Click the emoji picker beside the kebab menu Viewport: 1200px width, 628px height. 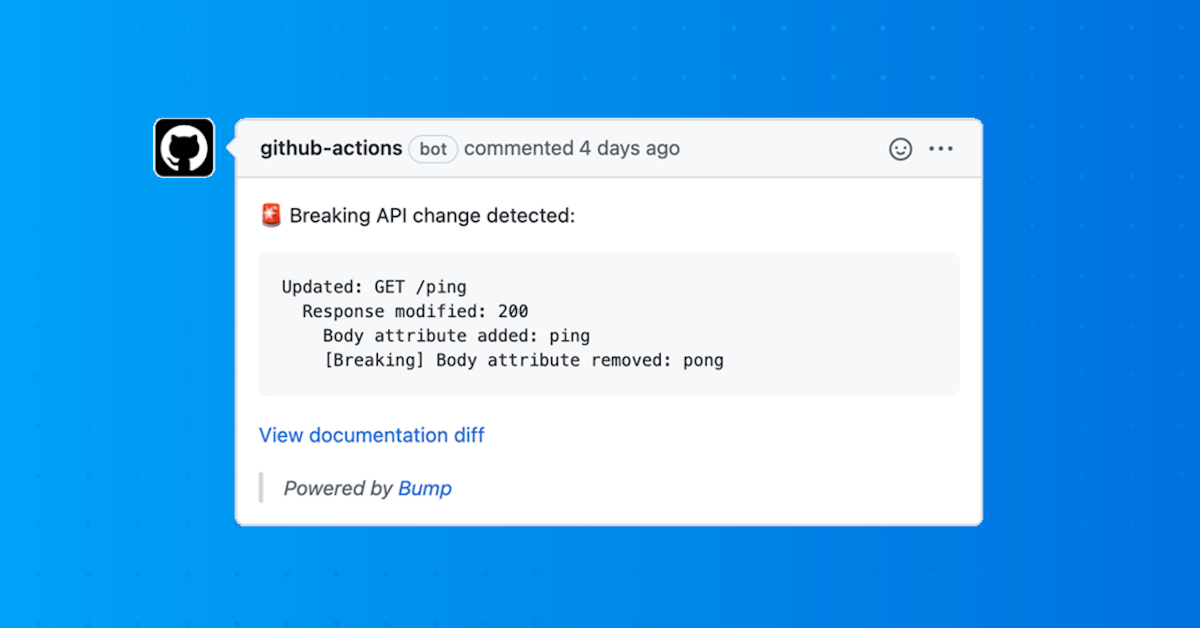point(901,149)
